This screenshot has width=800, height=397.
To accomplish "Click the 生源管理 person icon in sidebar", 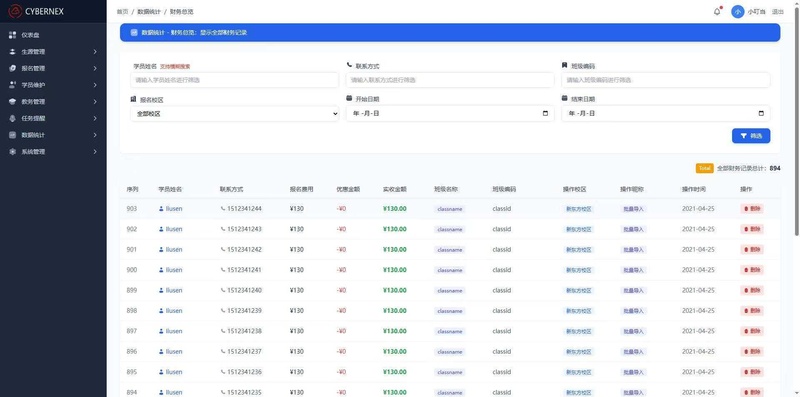I will [x=12, y=52].
